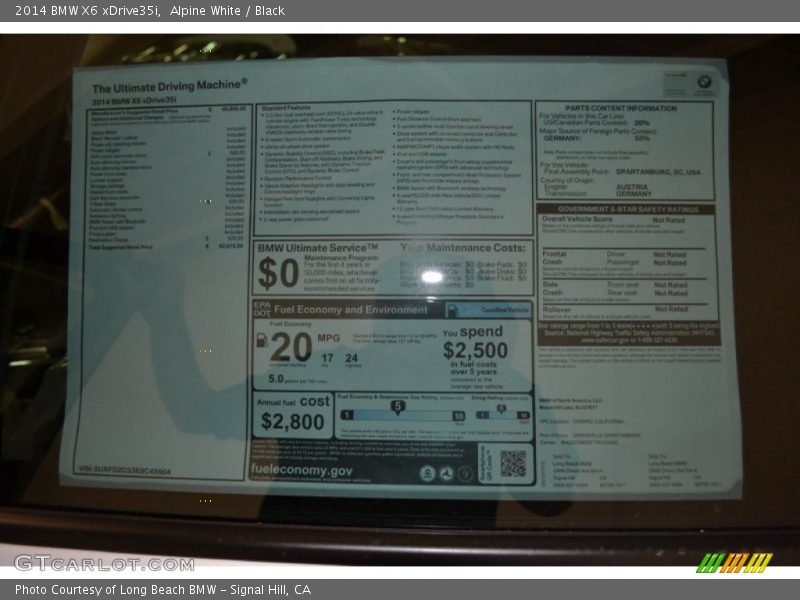The height and width of the screenshot is (600, 800).
Task: Click the VIN number at sticker bottom
Action: (x=124, y=470)
